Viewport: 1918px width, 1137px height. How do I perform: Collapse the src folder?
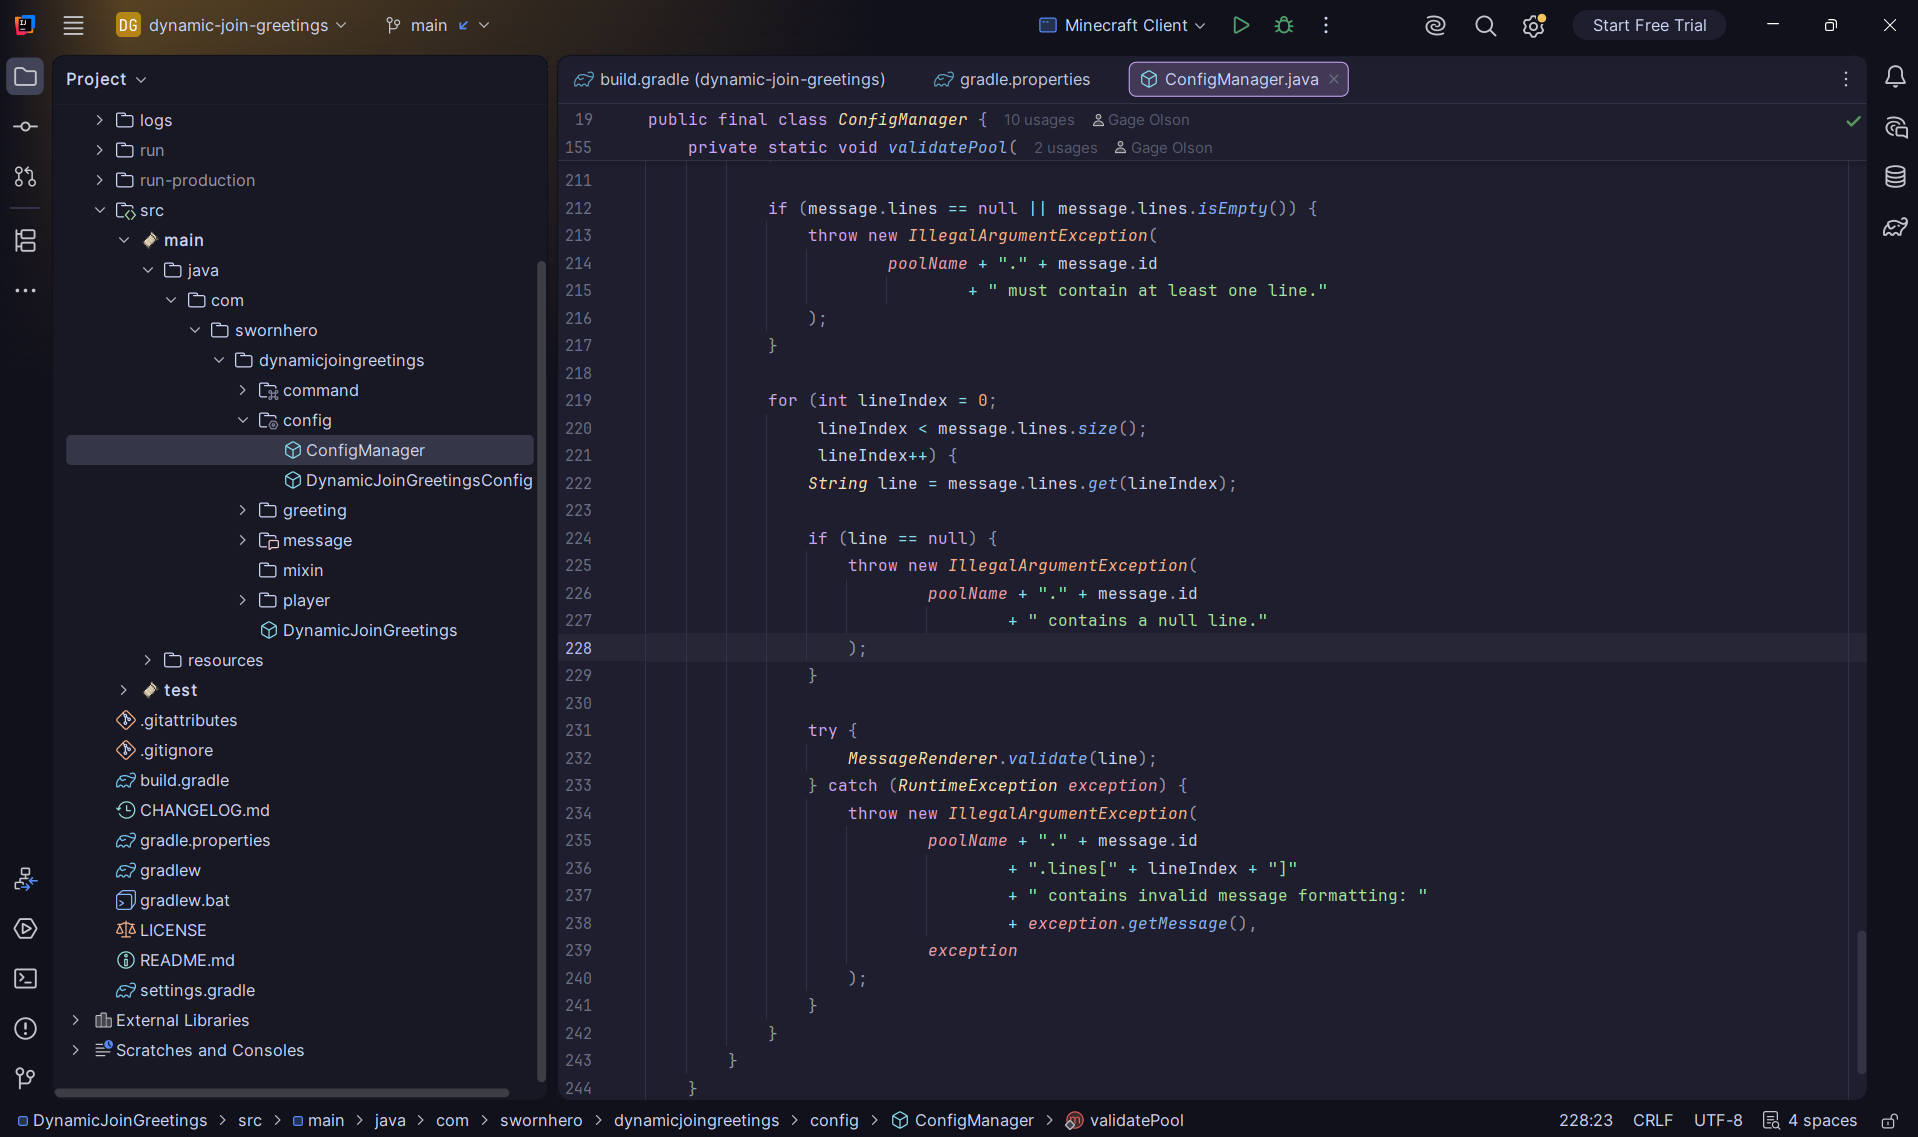99,210
